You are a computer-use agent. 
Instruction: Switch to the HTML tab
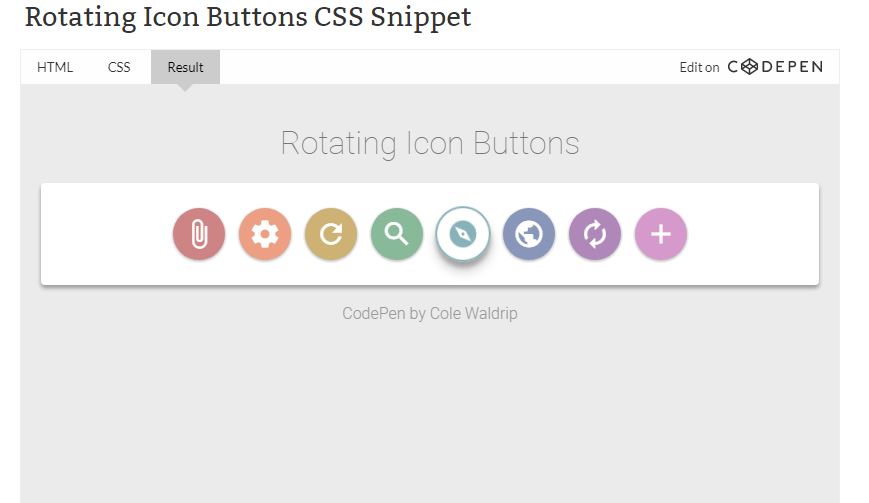click(55, 67)
